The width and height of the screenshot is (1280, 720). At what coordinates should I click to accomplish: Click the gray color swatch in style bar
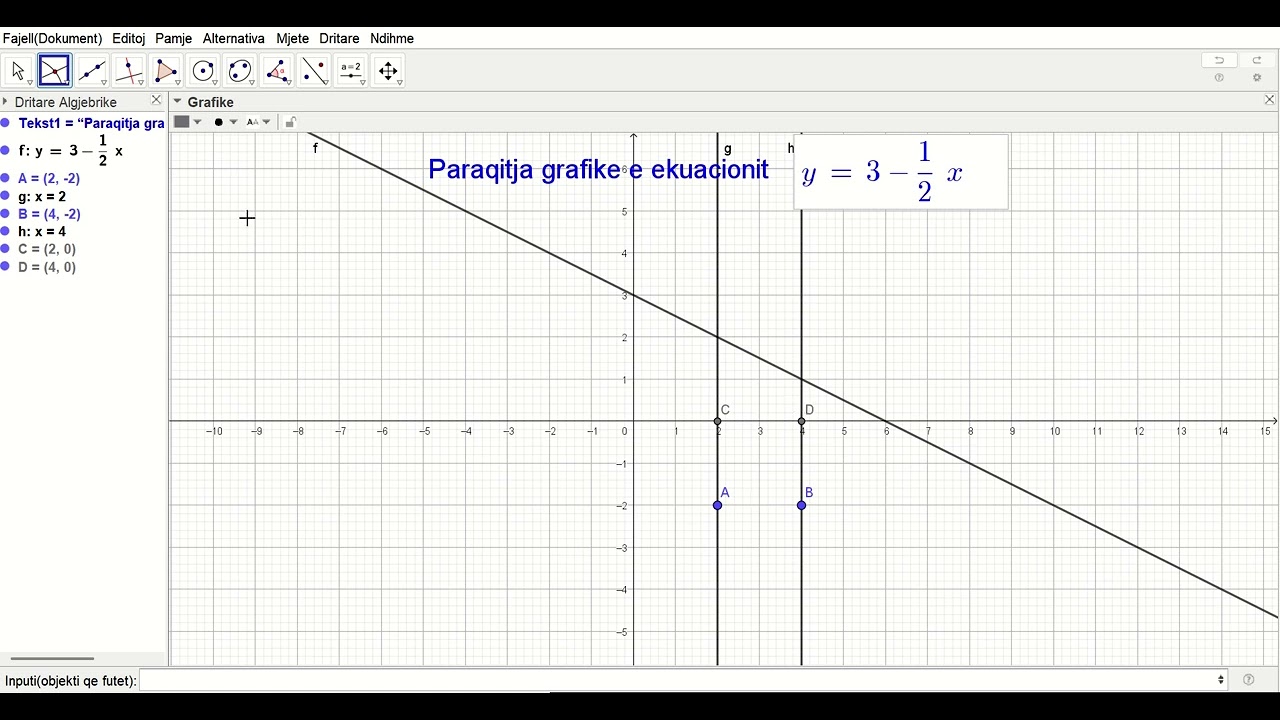[181, 122]
